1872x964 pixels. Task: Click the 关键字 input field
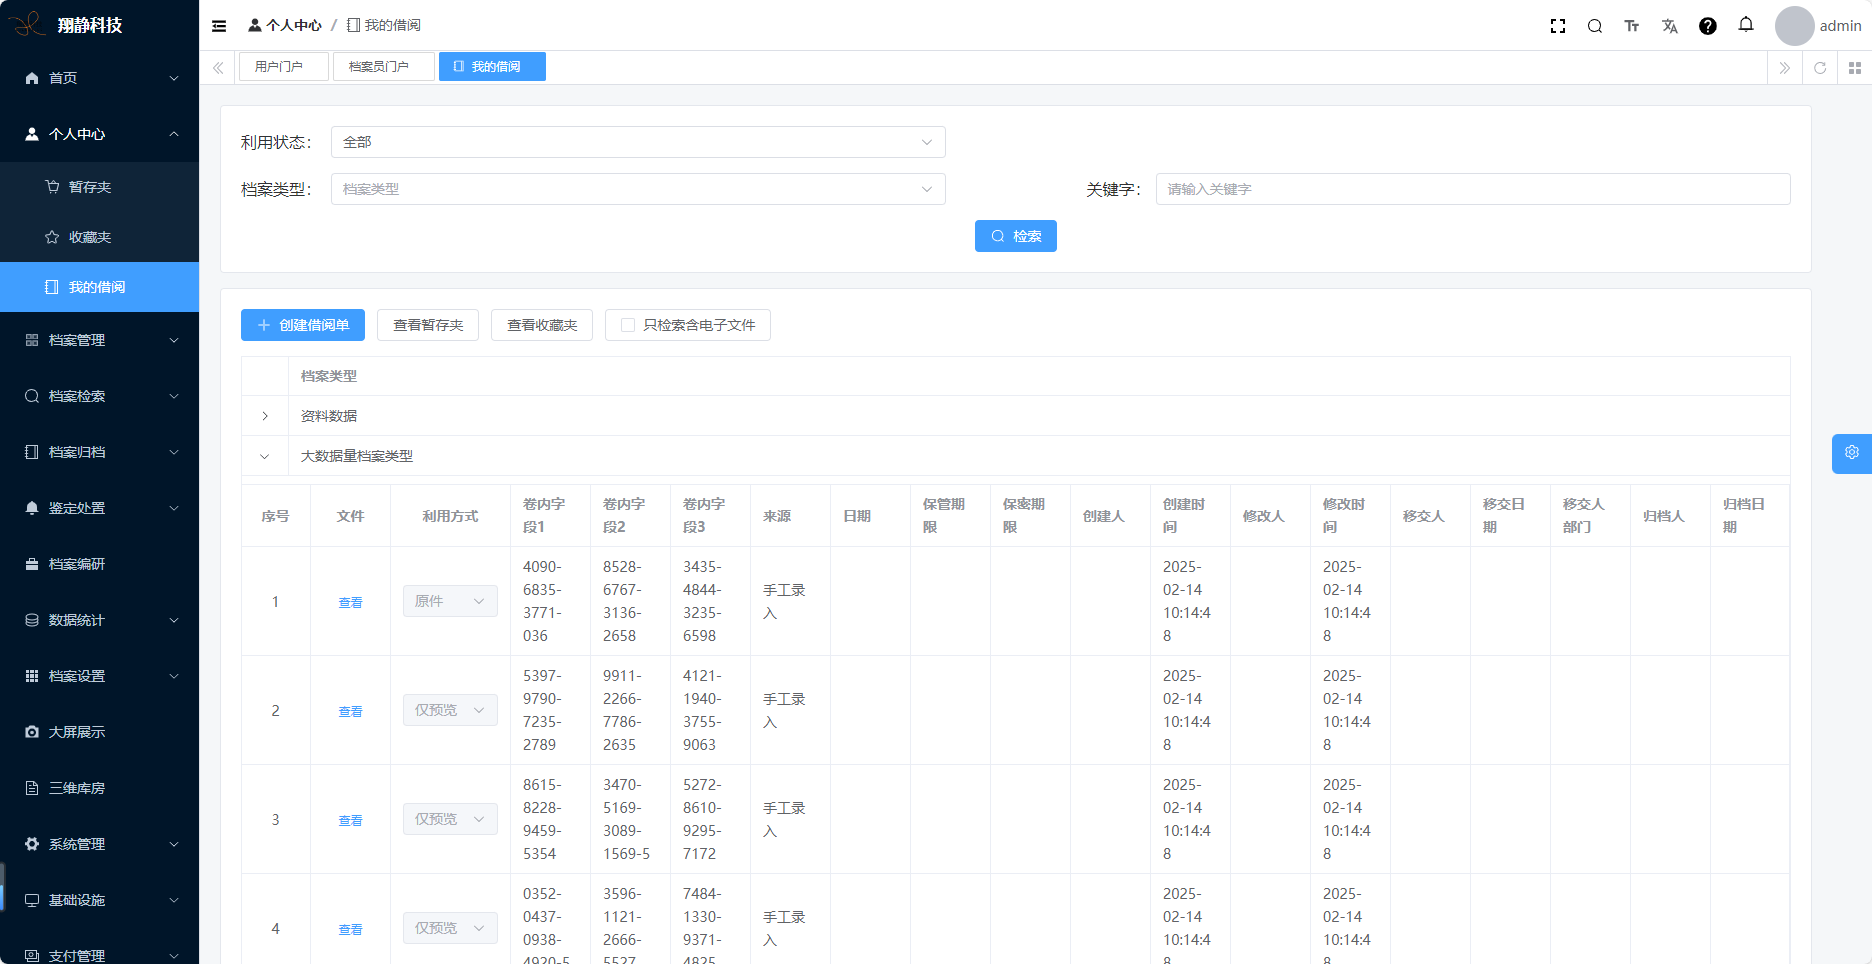click(x=1472, y=189)
